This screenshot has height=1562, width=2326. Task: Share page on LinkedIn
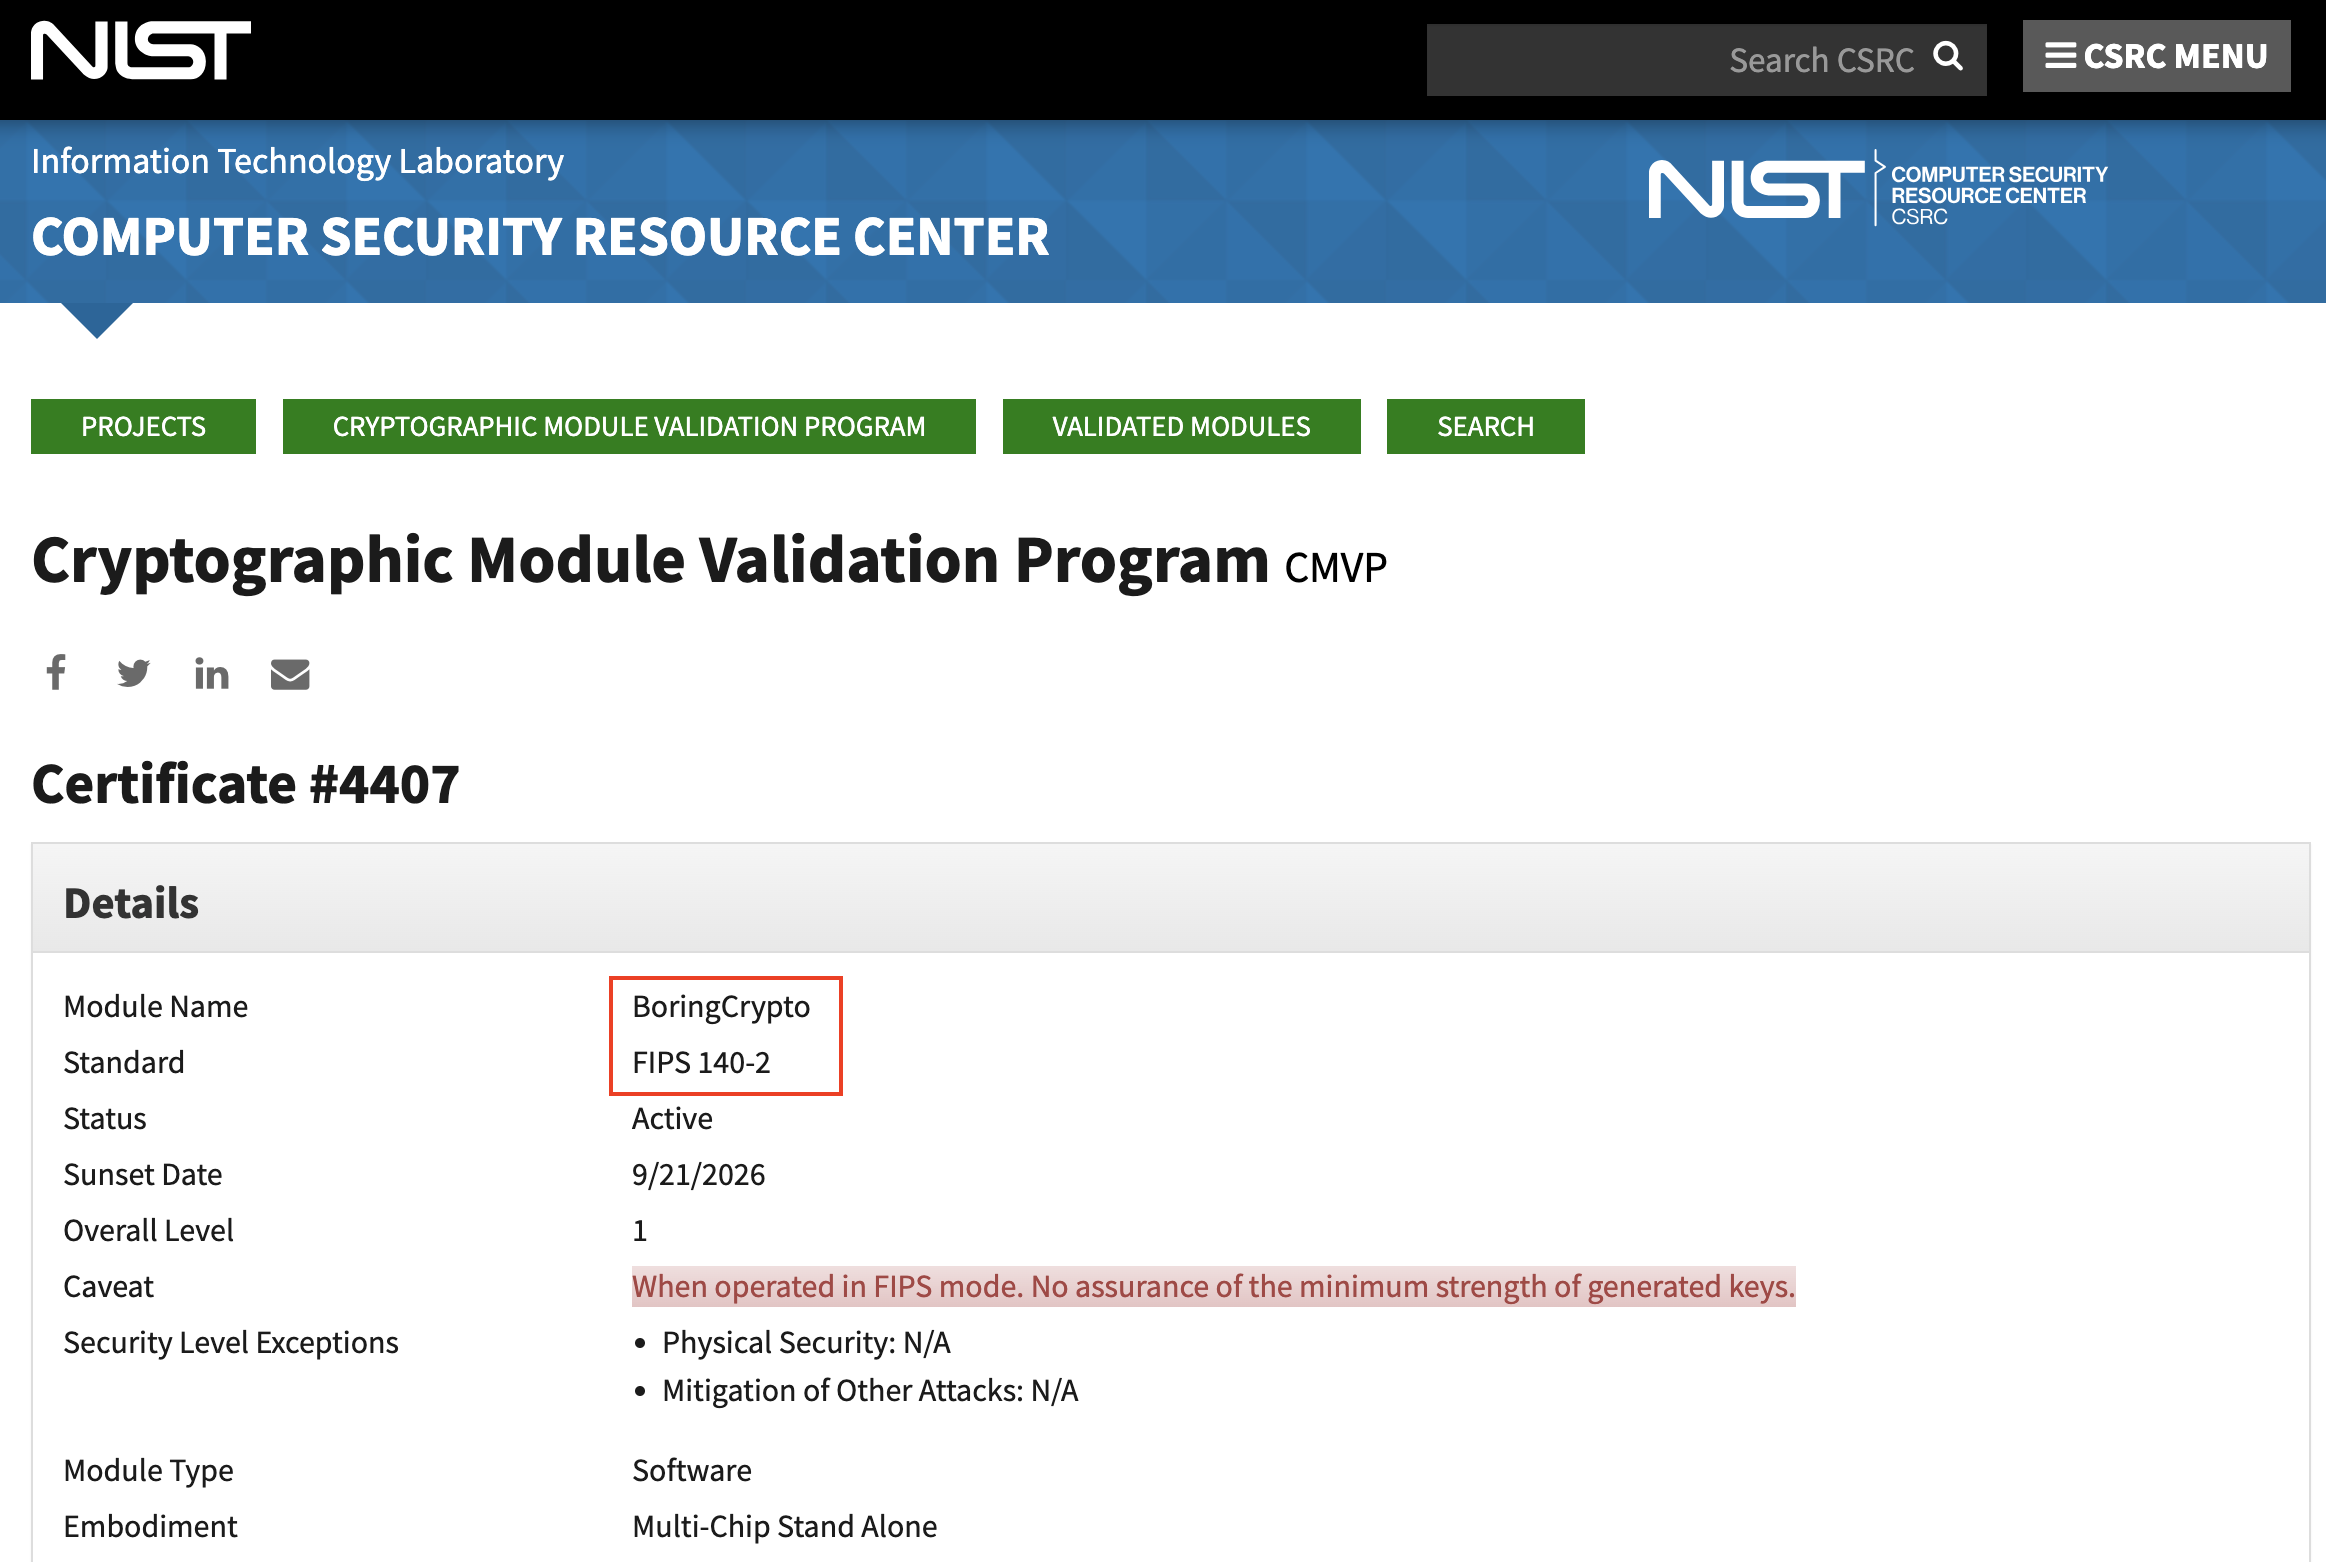(x=211, y=673)
